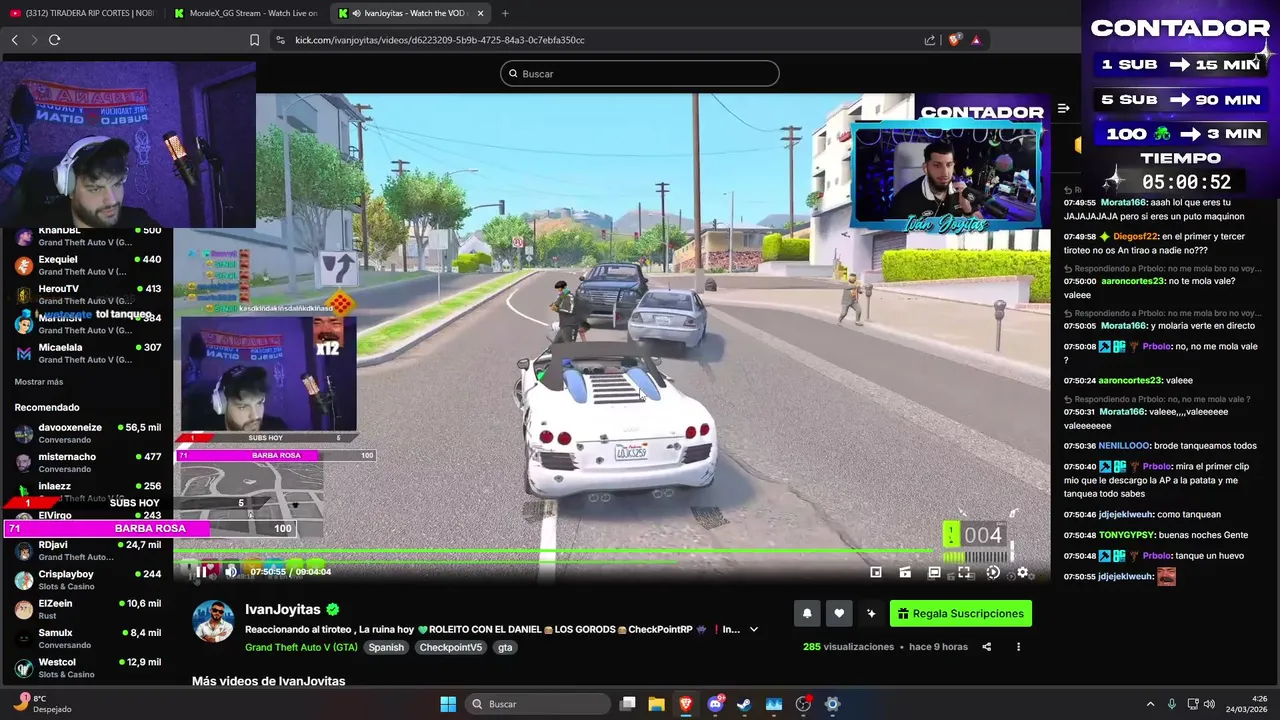
Task: Focus the Kick Buscar search field
Action: [640, 73]
